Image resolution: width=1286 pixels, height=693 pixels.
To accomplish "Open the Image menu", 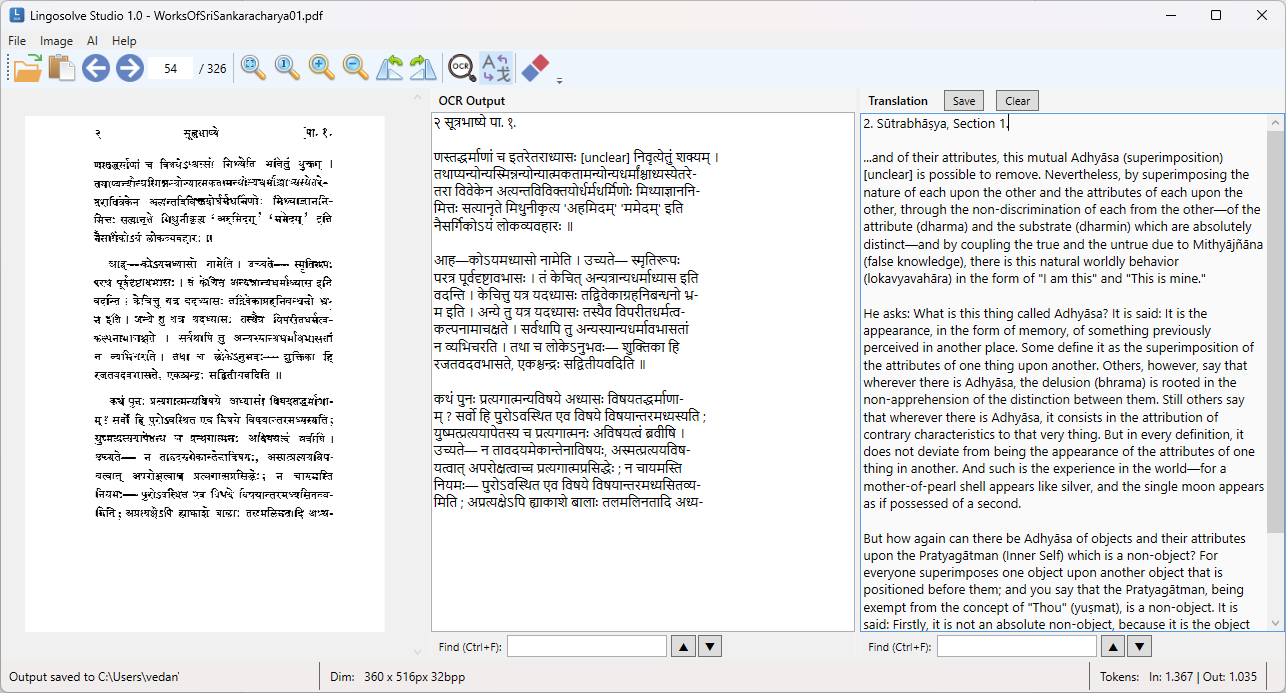I will coord(57,41).
